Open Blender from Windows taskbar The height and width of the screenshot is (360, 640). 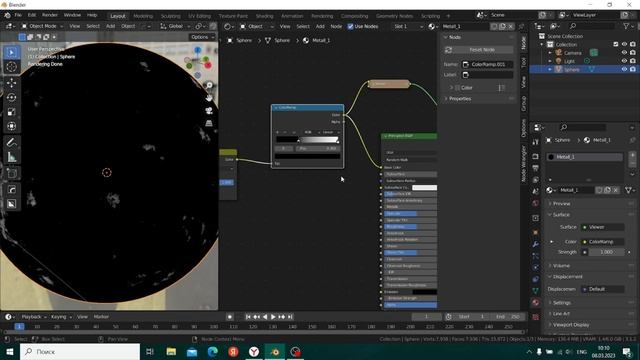coord(275,351)
